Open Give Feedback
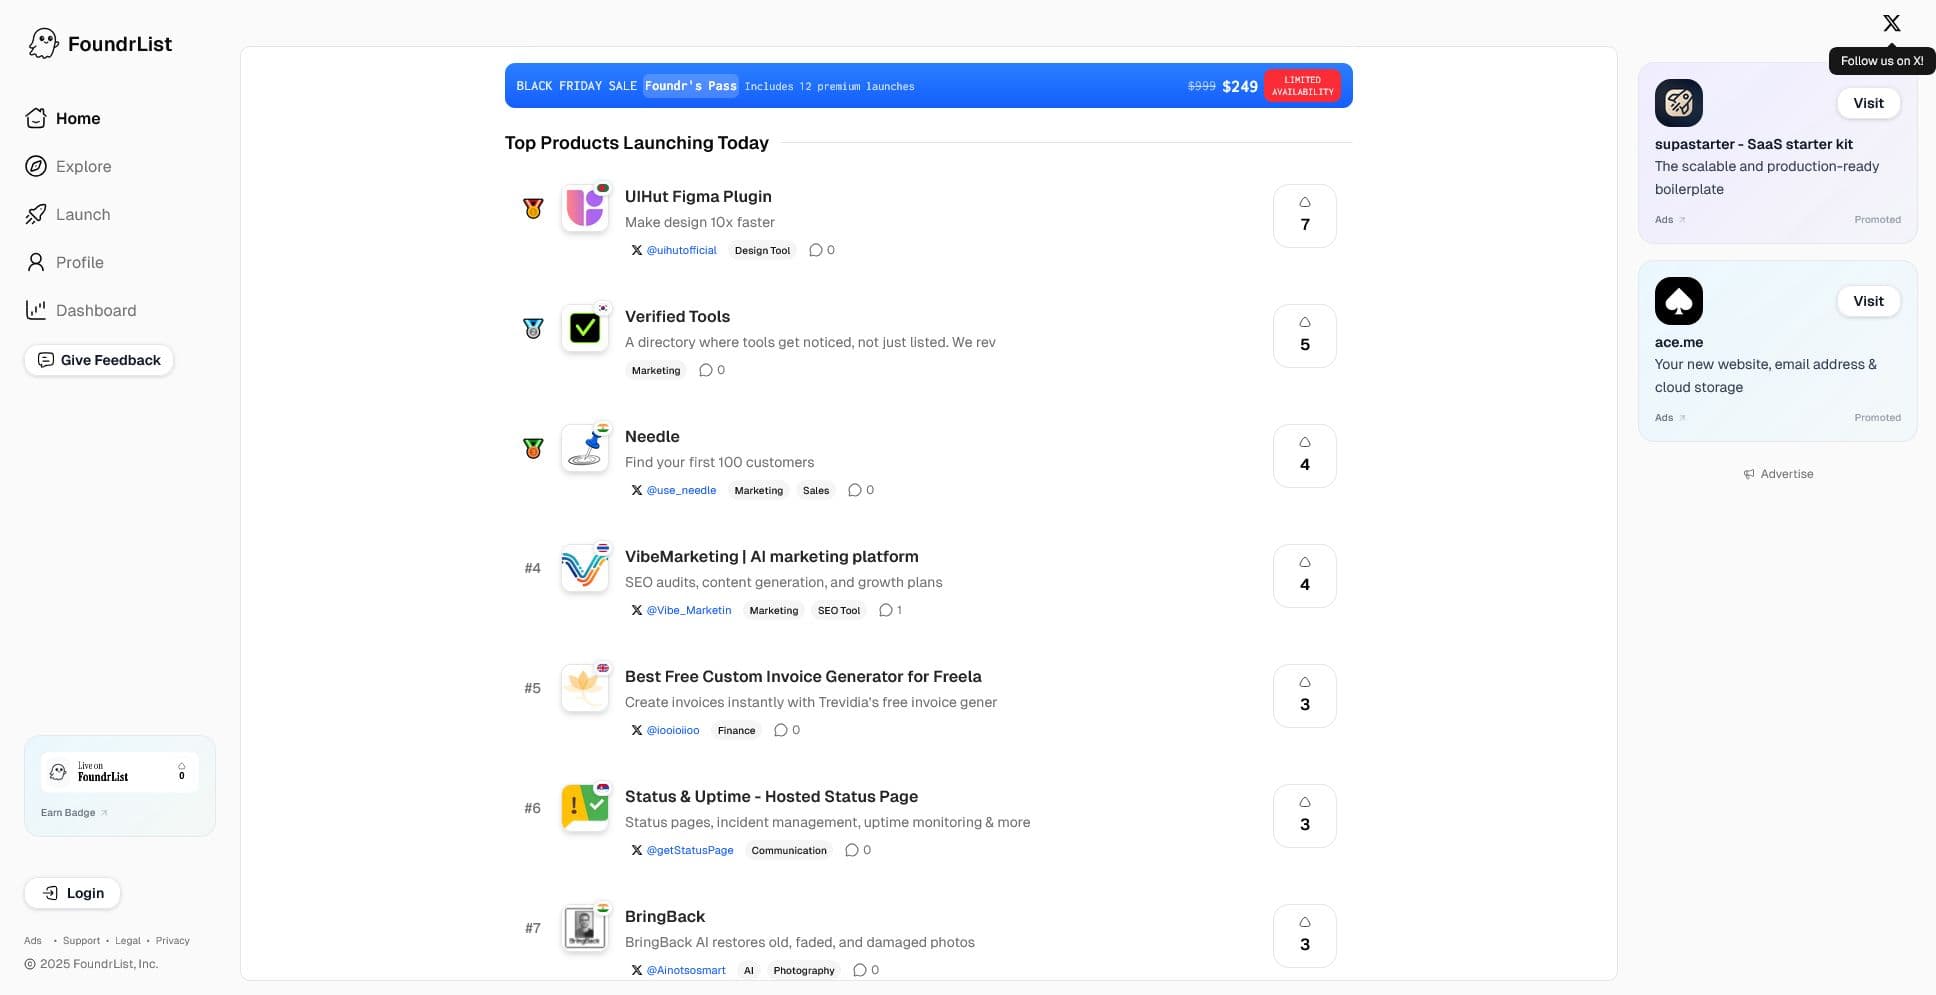 click(x=98, y=360)
